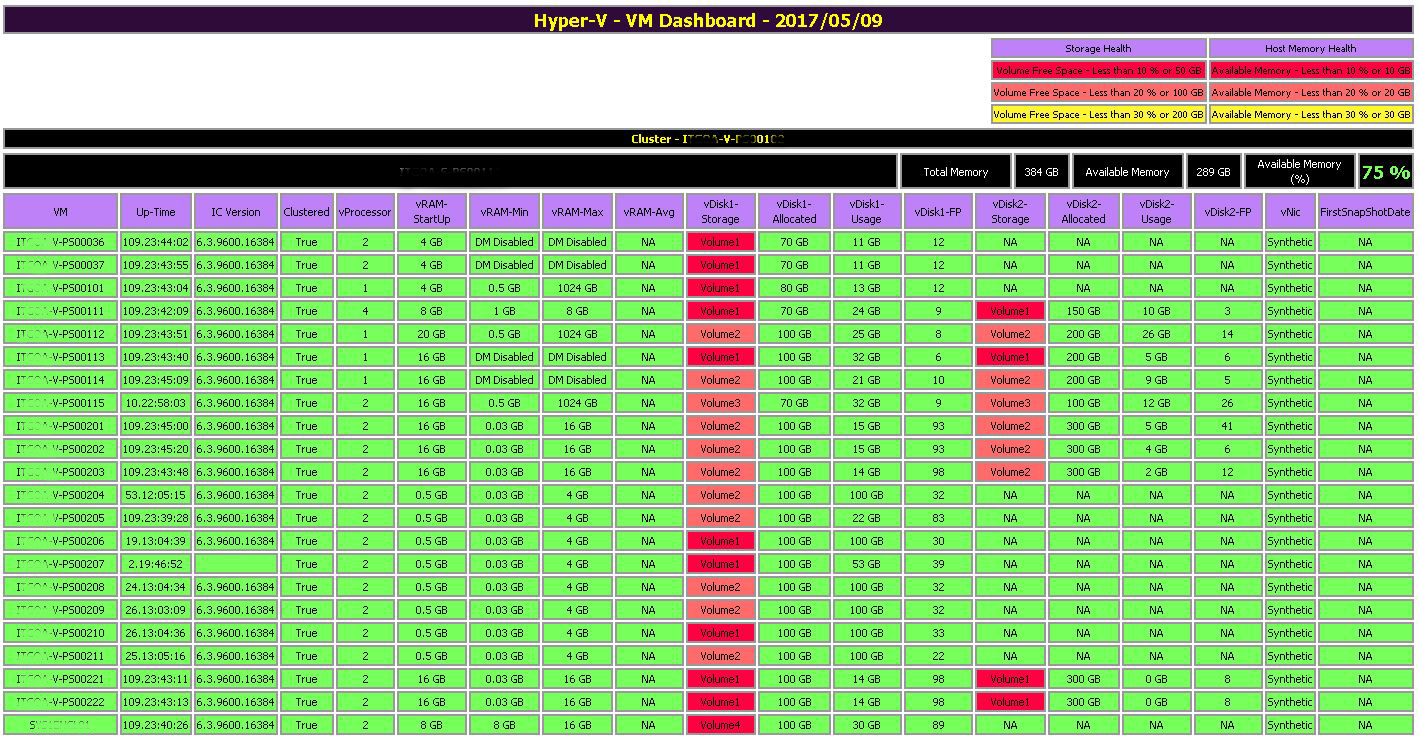Click 22 GB vDisk1-Usage in PS00205 row
This screenshot has width=1419, height=737.
click(x=866, y=518)
